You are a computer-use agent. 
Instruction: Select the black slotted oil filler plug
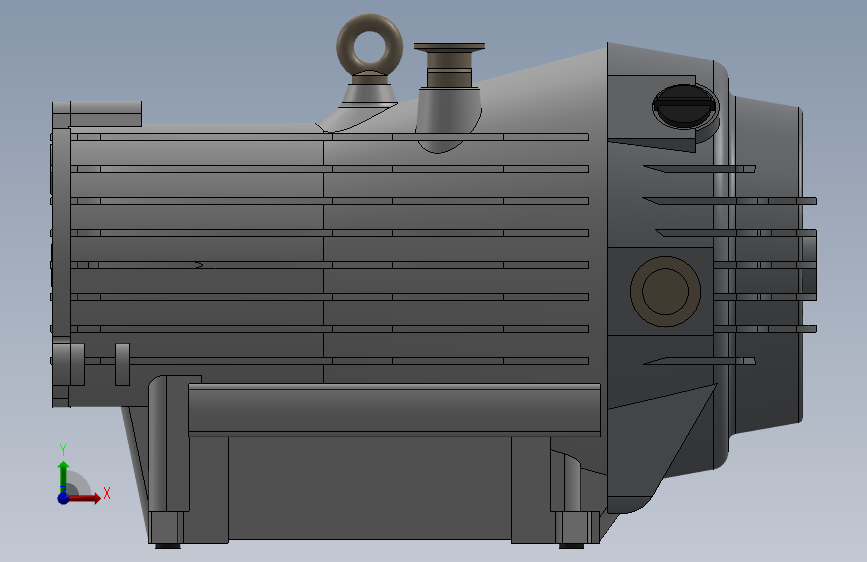(685, 106)
